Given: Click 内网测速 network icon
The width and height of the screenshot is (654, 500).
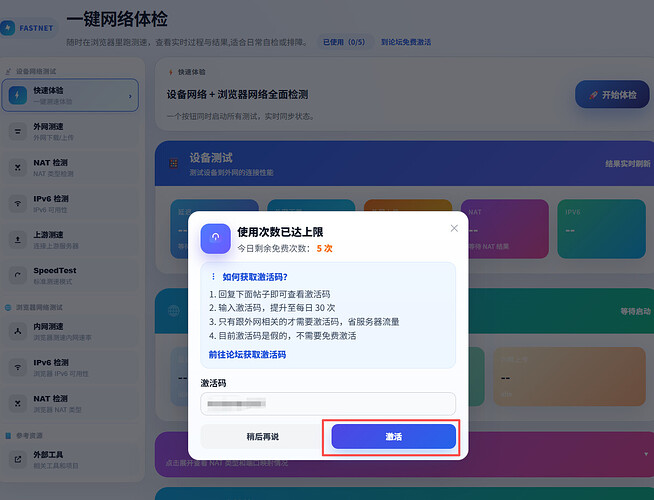Looking at the screenshot, I should [x=17, y=330].
